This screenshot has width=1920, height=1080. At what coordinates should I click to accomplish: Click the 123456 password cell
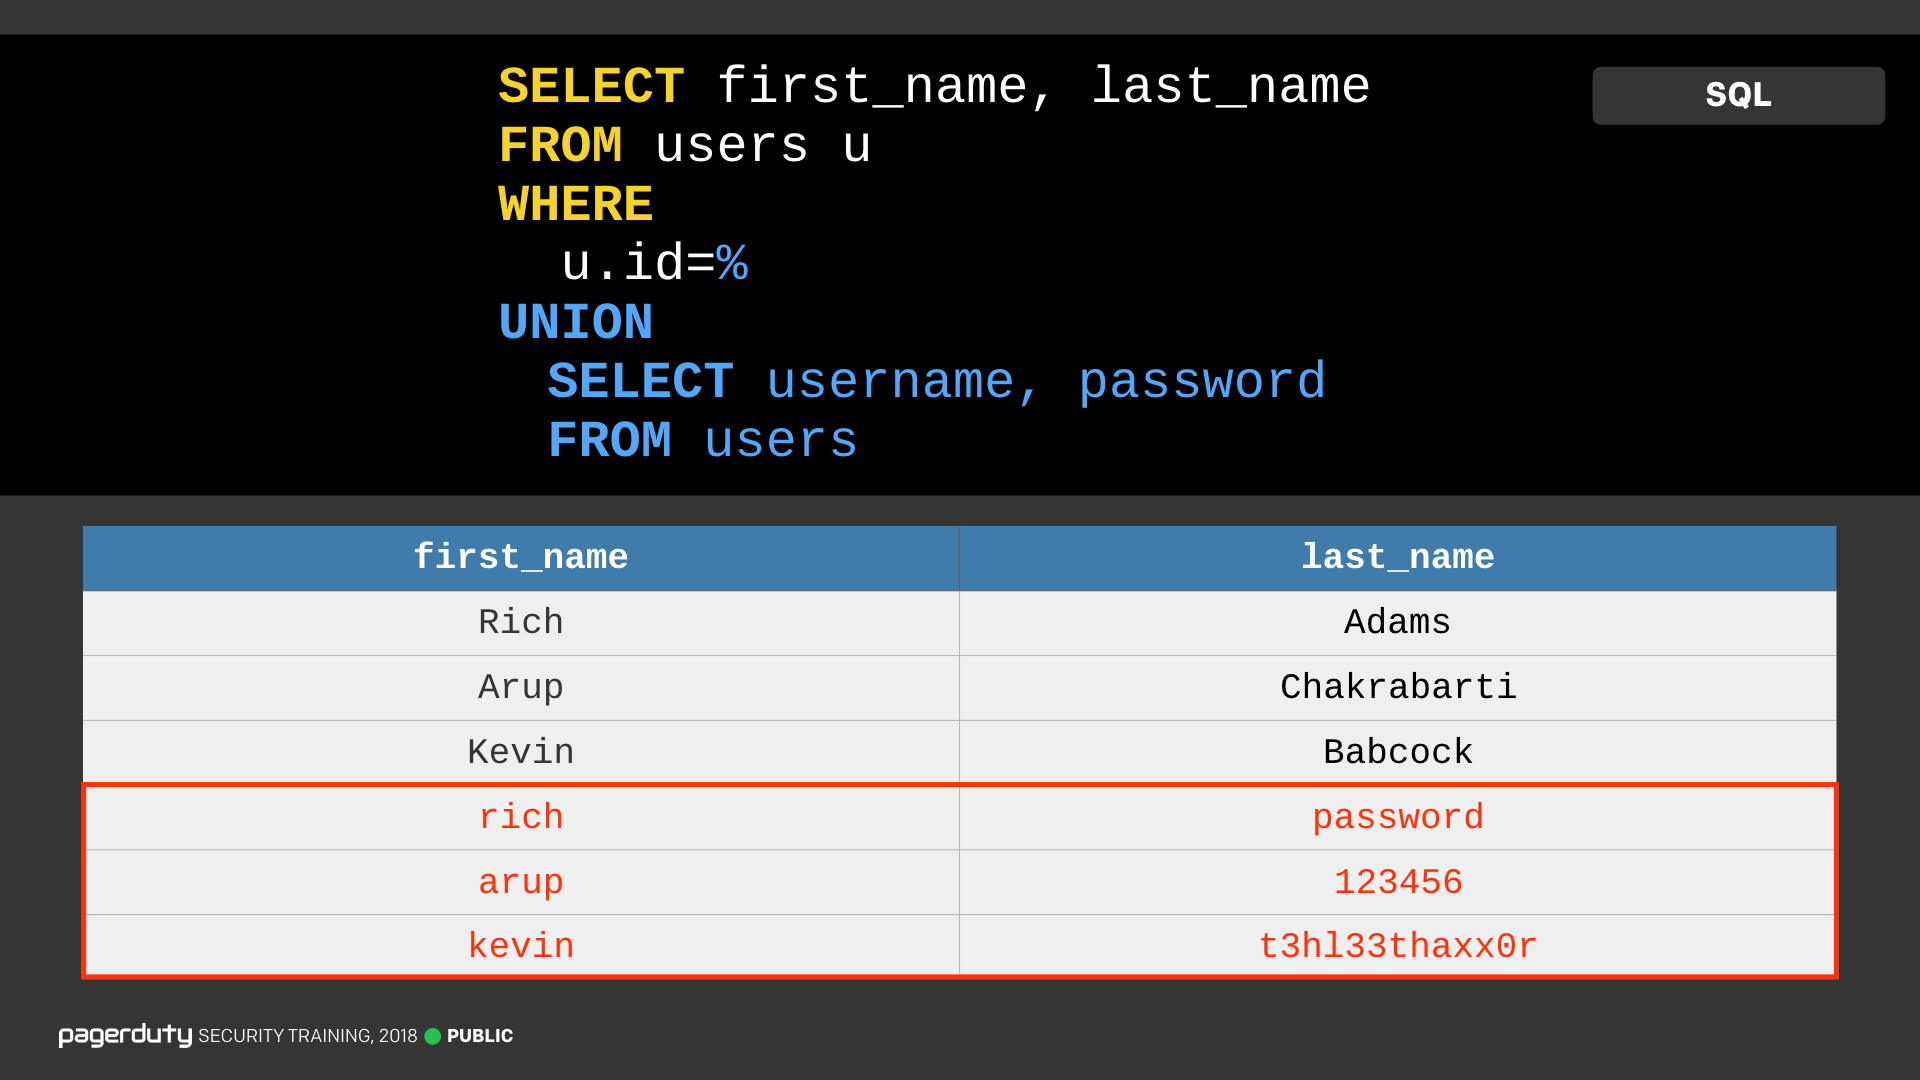pyautogui.click(x=1398, y=883)
